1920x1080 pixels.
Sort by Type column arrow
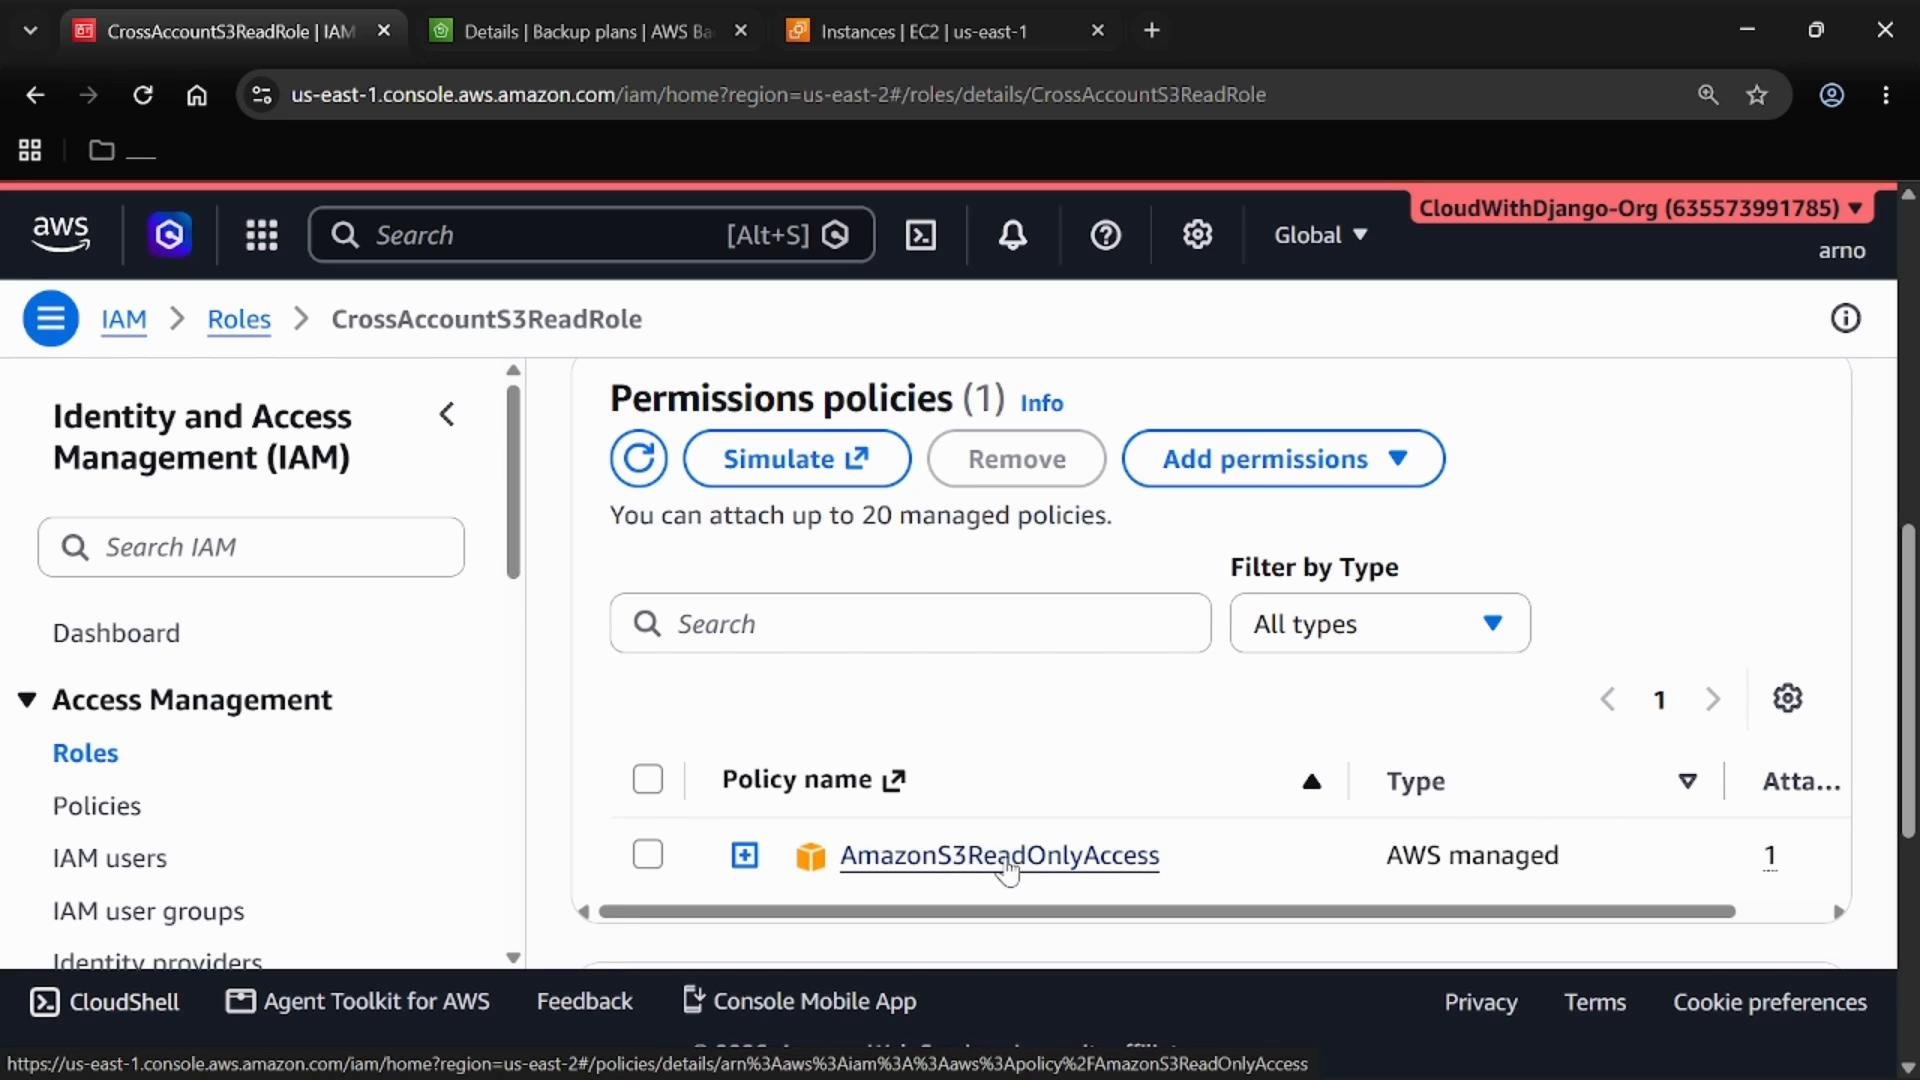(x=1688, y=781)
